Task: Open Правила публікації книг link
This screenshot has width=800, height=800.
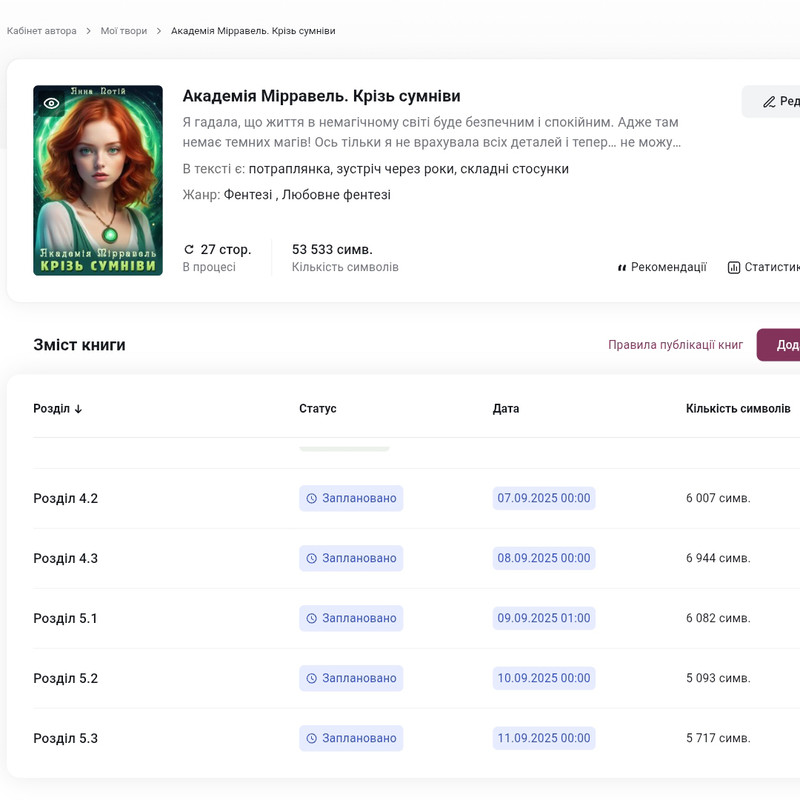Action: click(676, 345)
